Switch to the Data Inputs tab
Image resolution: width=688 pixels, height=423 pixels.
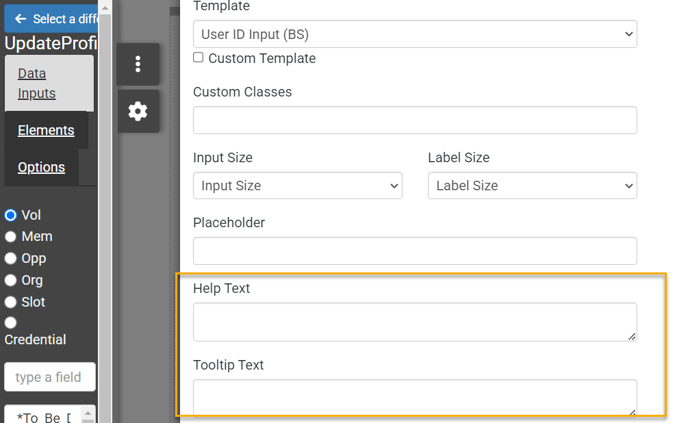point(37,83)
